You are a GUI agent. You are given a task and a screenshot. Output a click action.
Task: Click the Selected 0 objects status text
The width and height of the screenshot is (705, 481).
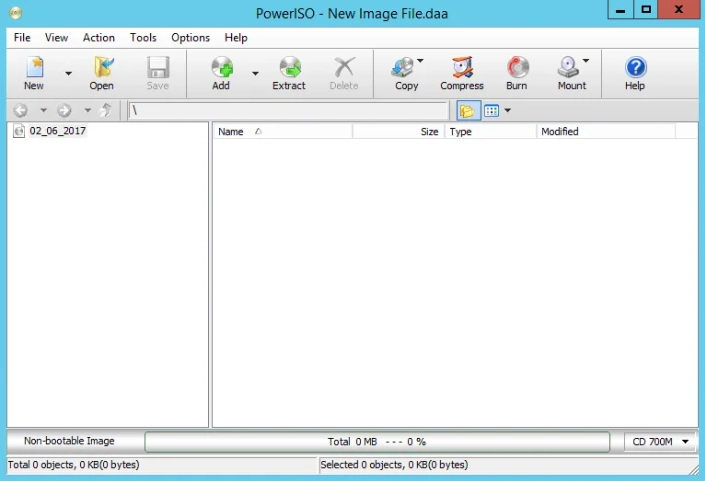pyautogui.click(x=394, y=465)
